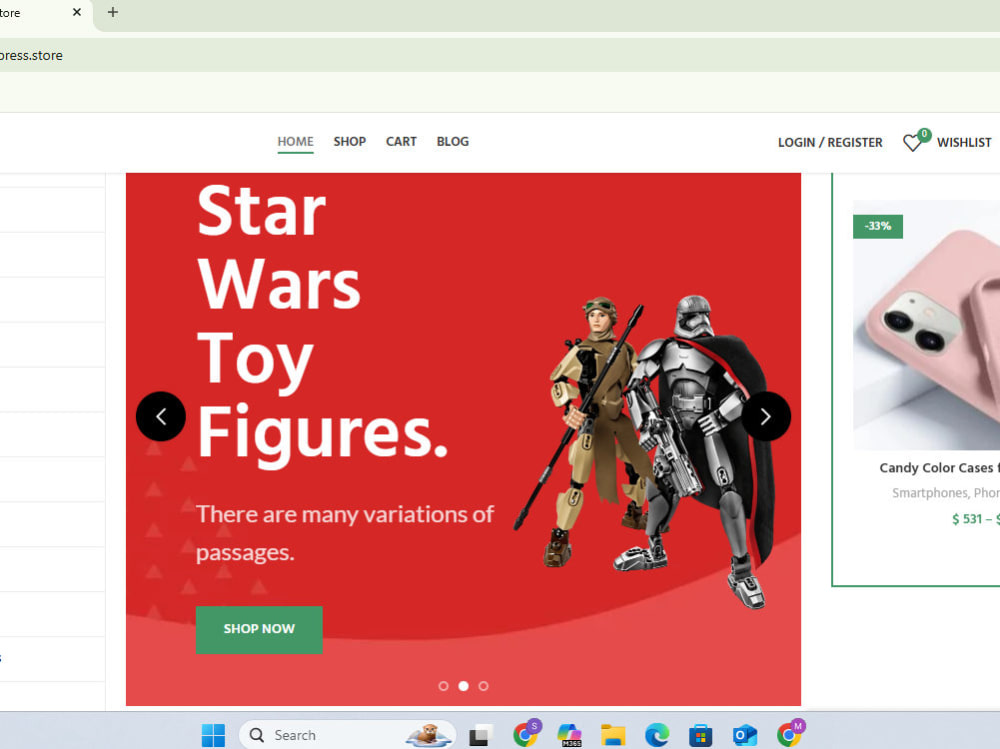Open Outlook from the taskbar

[x=744, y=735]
